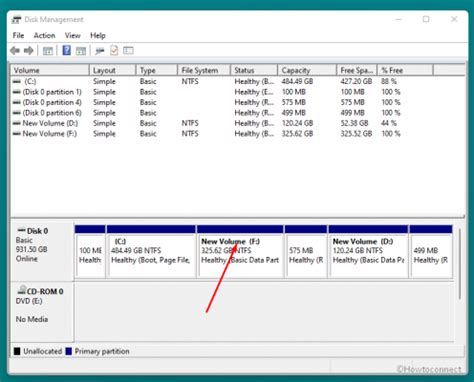Viewport: 474px width, 382px height.
Task: Click the Forward arrow toolbar icon
Action: (x=29, y=51)
